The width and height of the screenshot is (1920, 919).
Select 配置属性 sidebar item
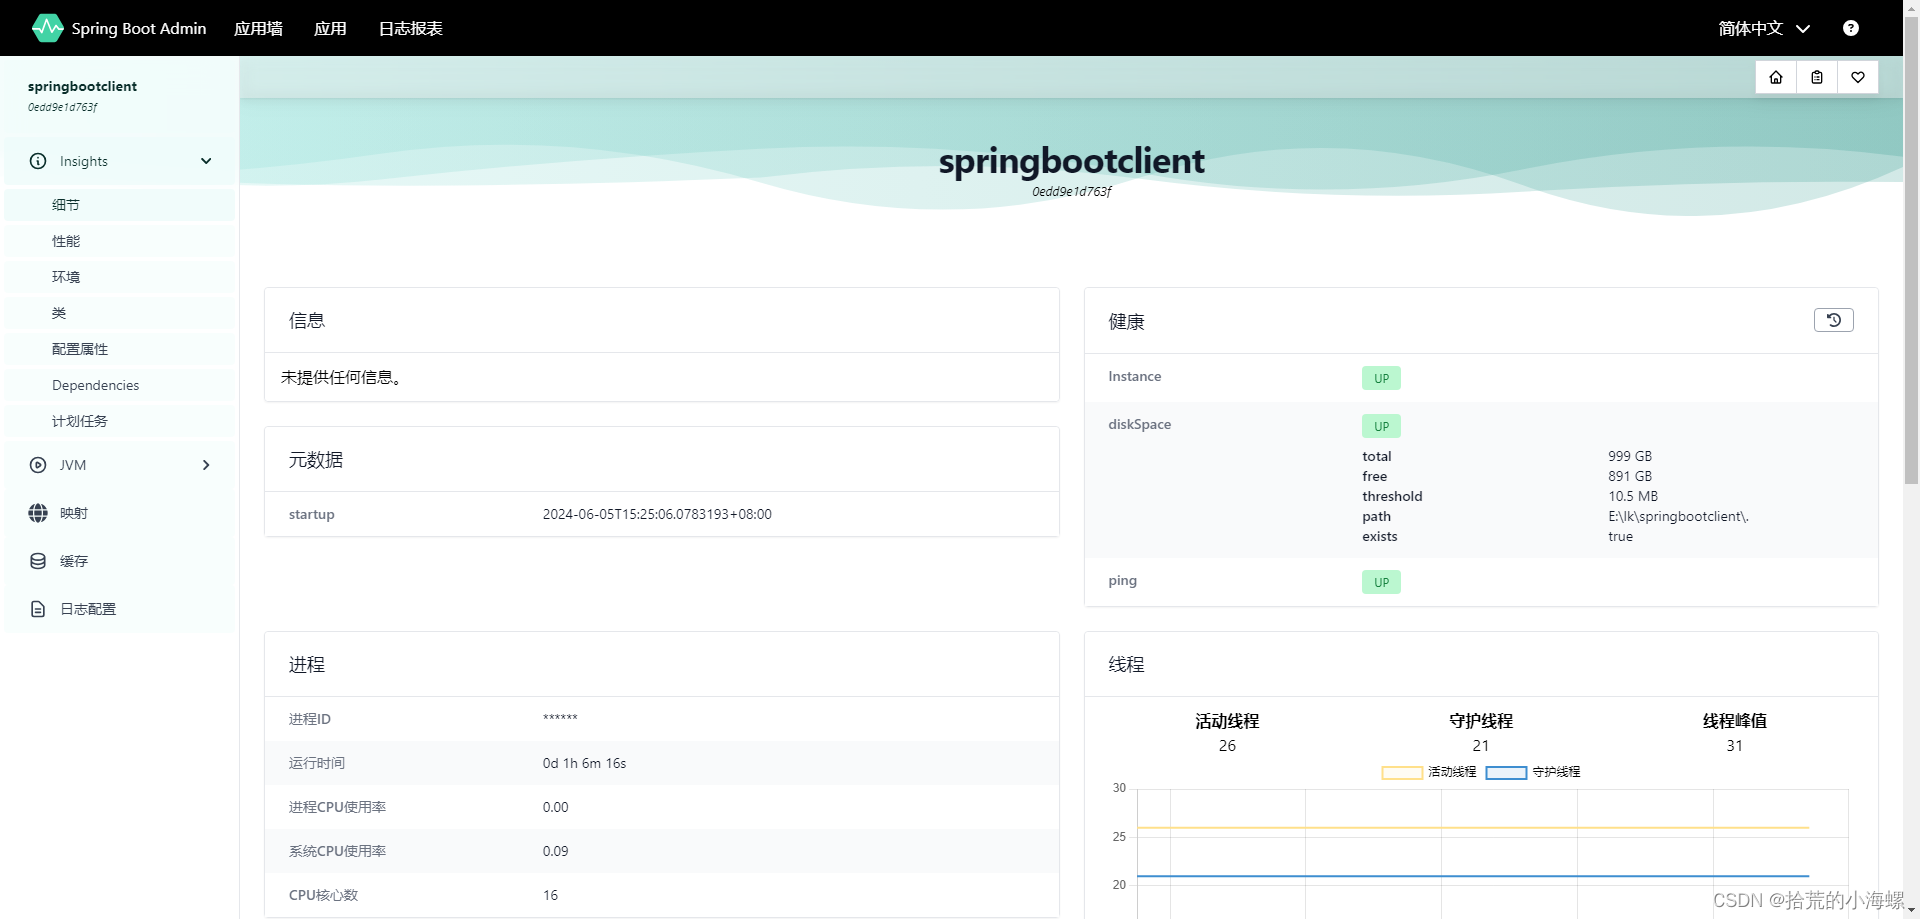click(x=80, y=349)
